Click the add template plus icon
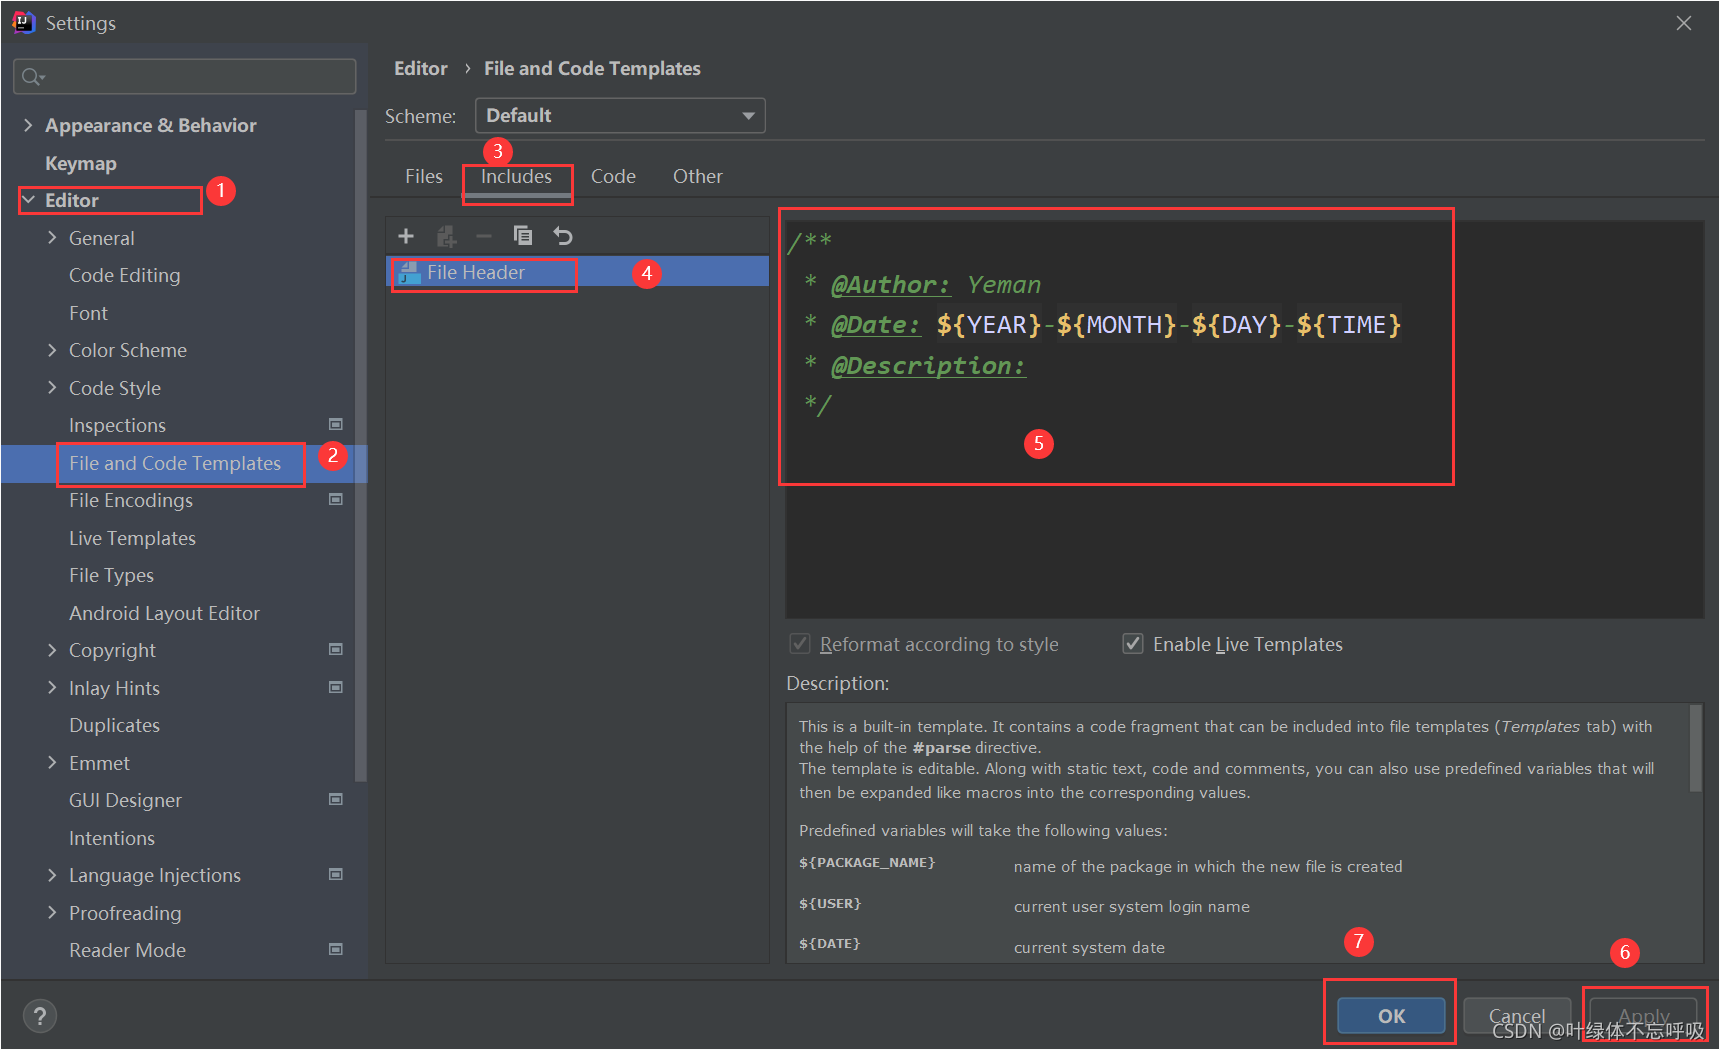This screenshot has width=1720, height=1050. coord(406,236)
